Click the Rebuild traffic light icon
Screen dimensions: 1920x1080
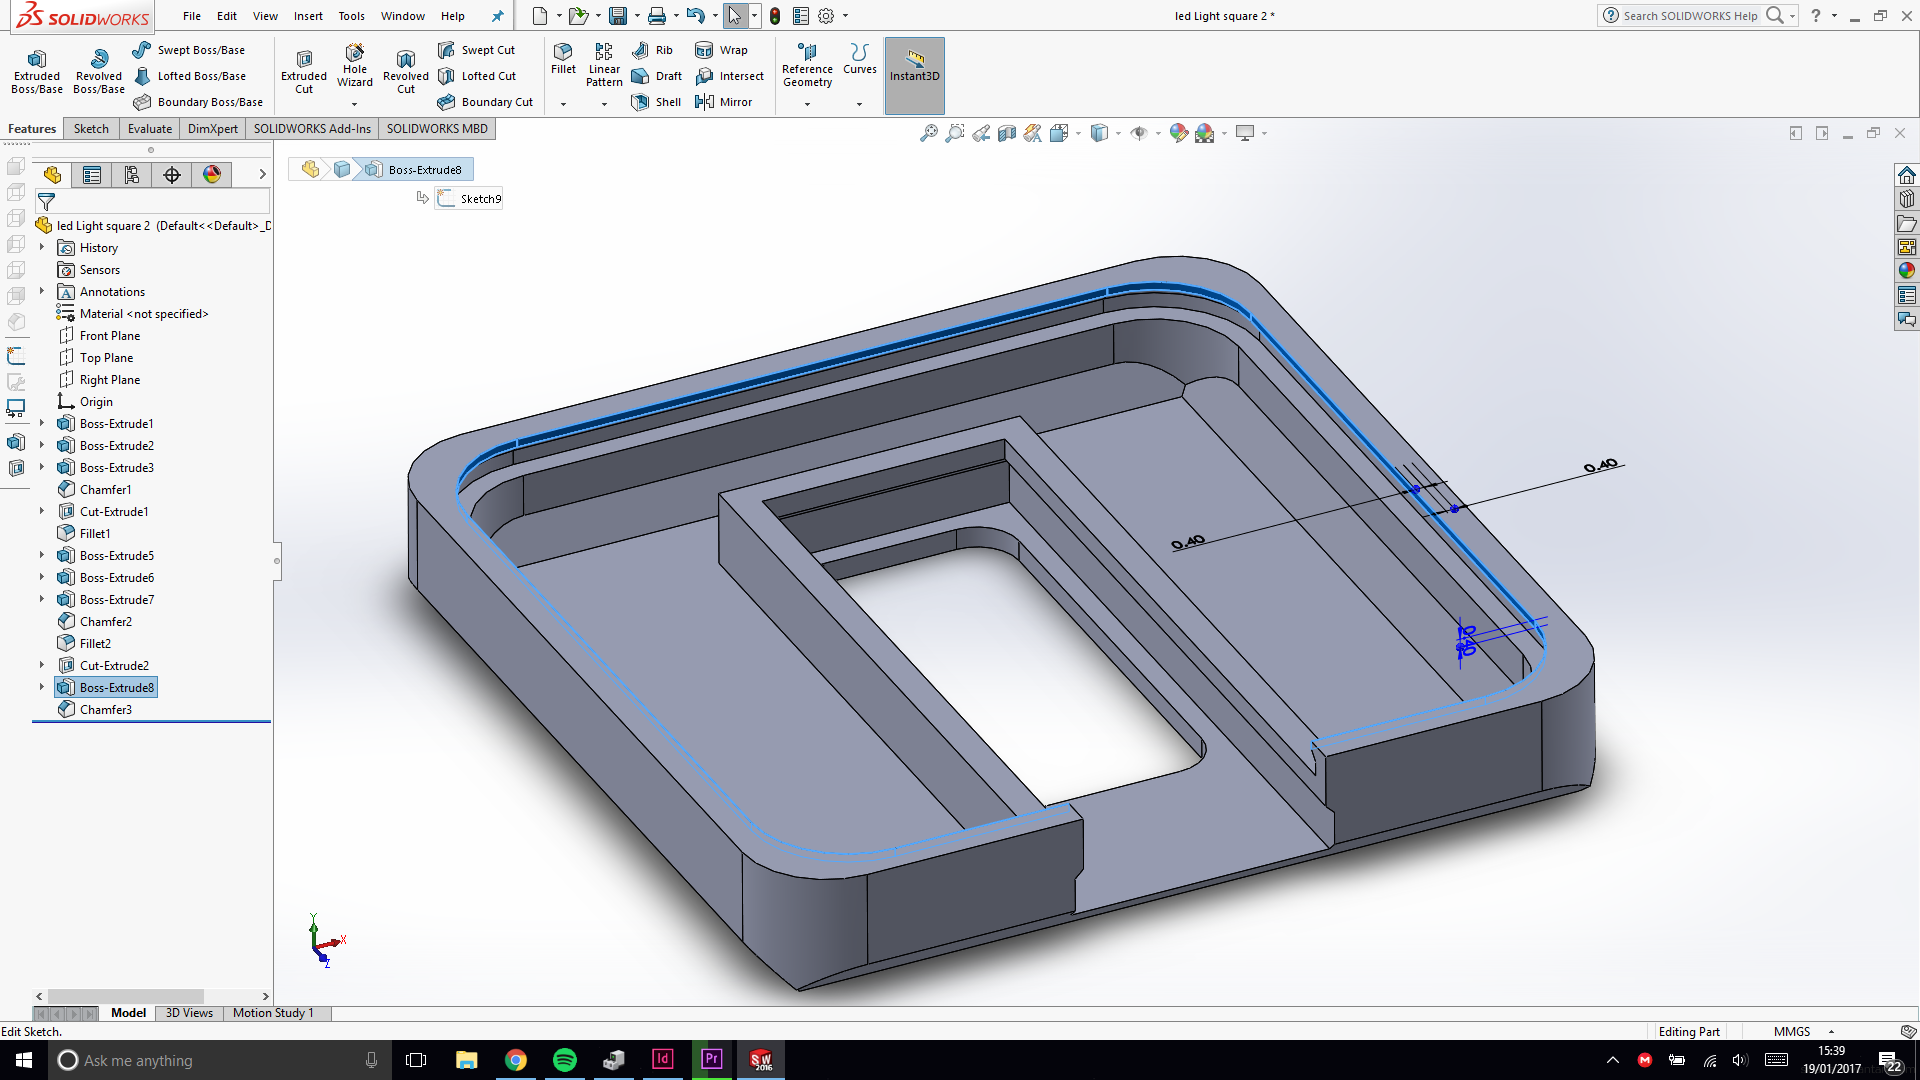coord(774,16)
